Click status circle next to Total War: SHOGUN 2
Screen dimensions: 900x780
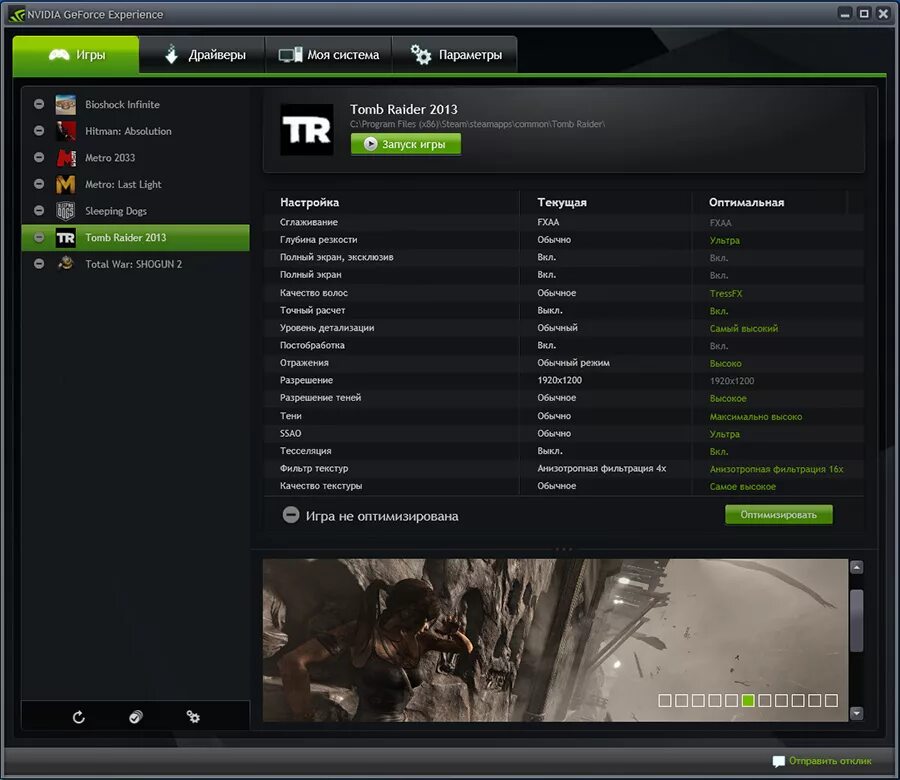(39, 264)
